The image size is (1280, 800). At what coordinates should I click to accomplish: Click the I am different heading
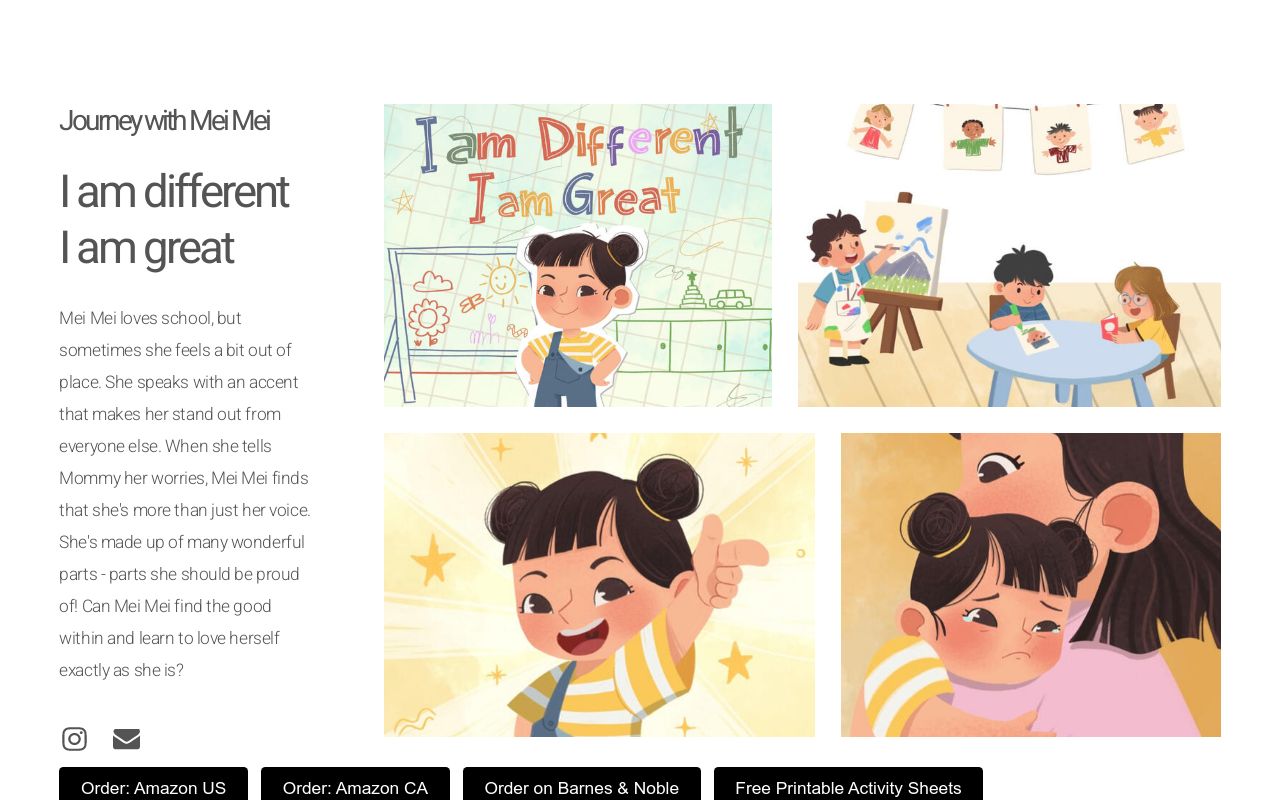click(x=174, y=191)
